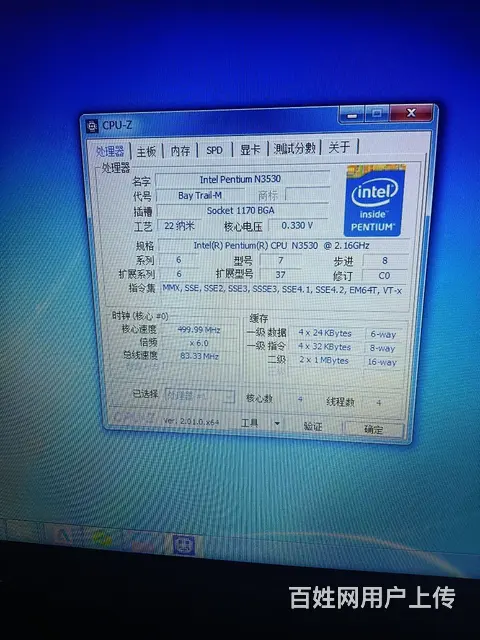Viewport: 480px width, 640px height.
Task: Click the Intel Inside Pentium logo
Action: pos(375,200)
